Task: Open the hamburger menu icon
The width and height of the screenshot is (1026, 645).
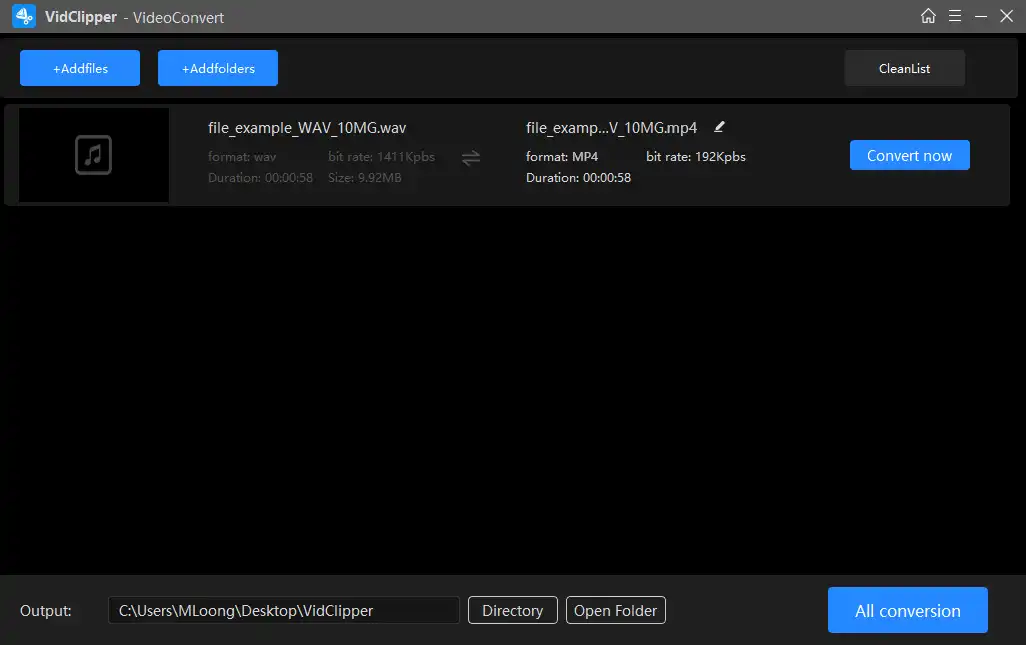Action: click(x=955, y=16)
